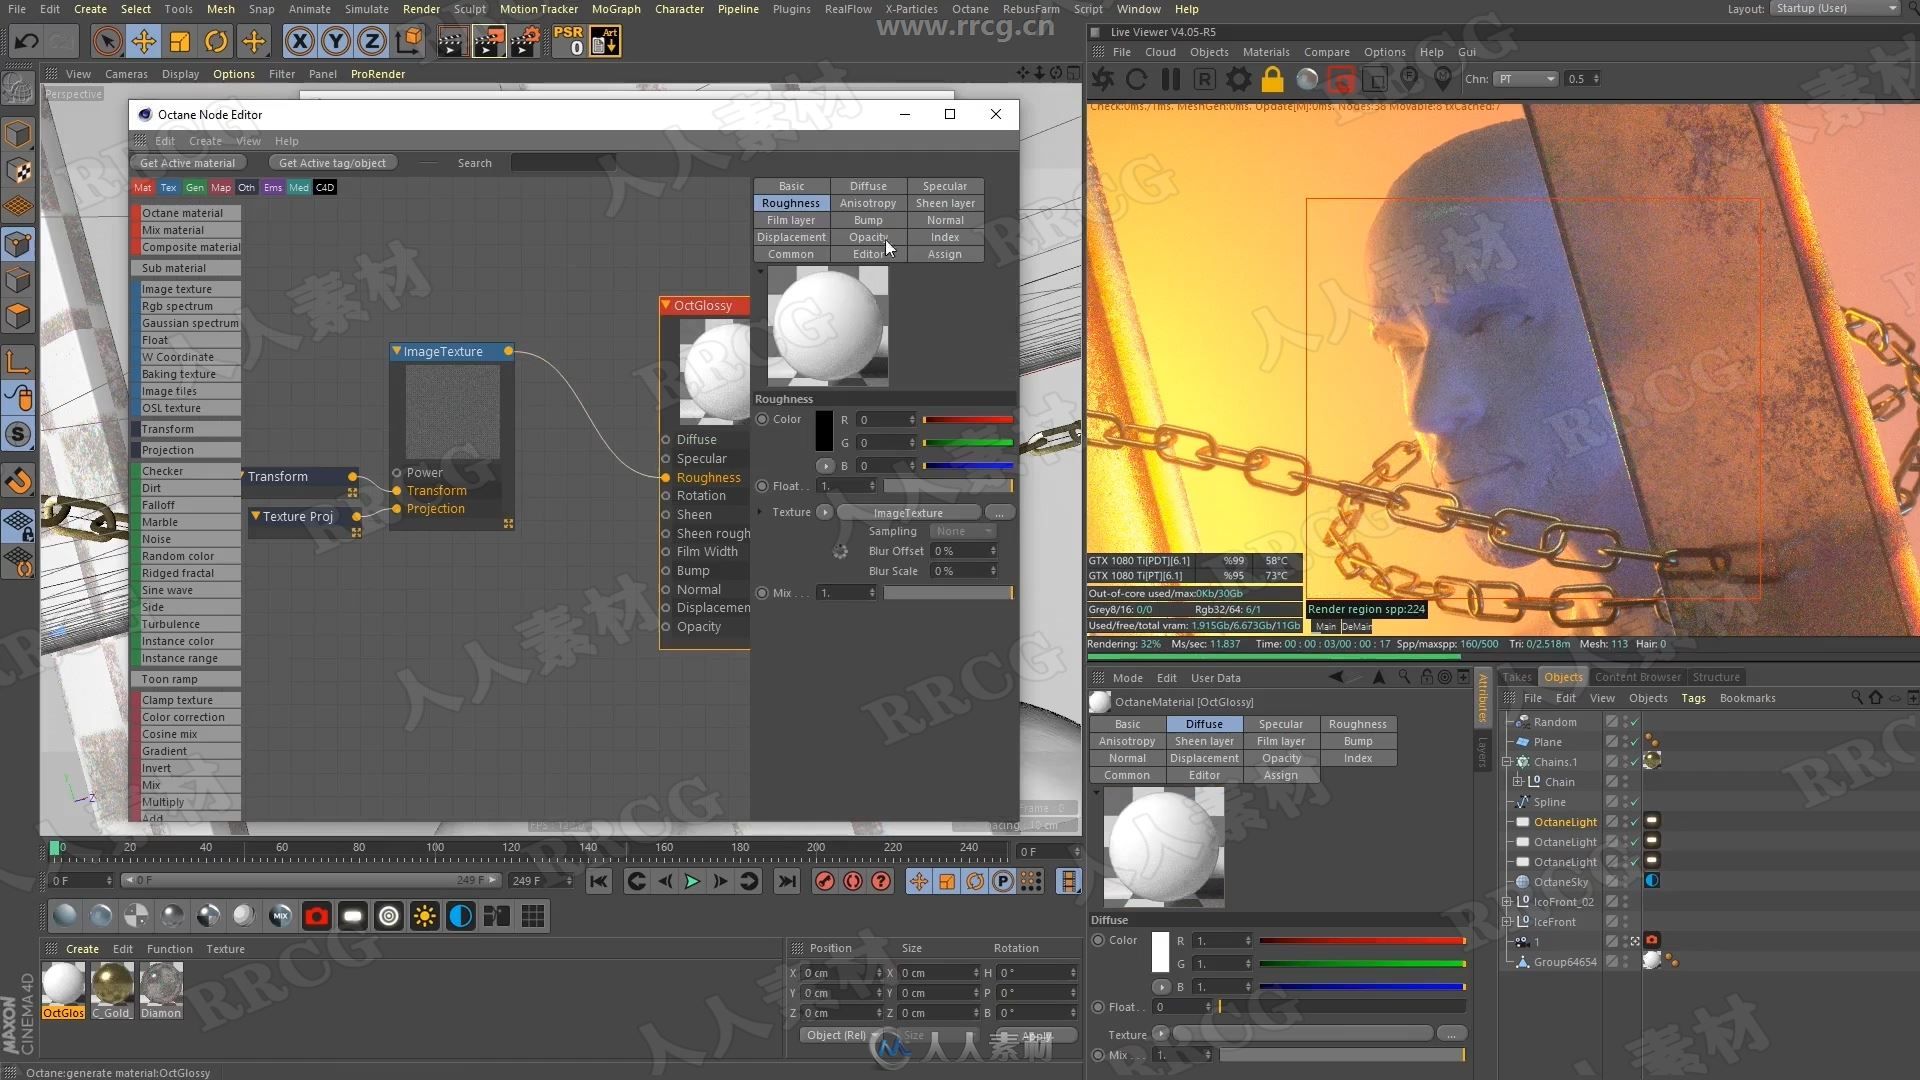1920x1080 pixels.
Task: Open the MoGraph menu
Action: [x=616, y=9]
